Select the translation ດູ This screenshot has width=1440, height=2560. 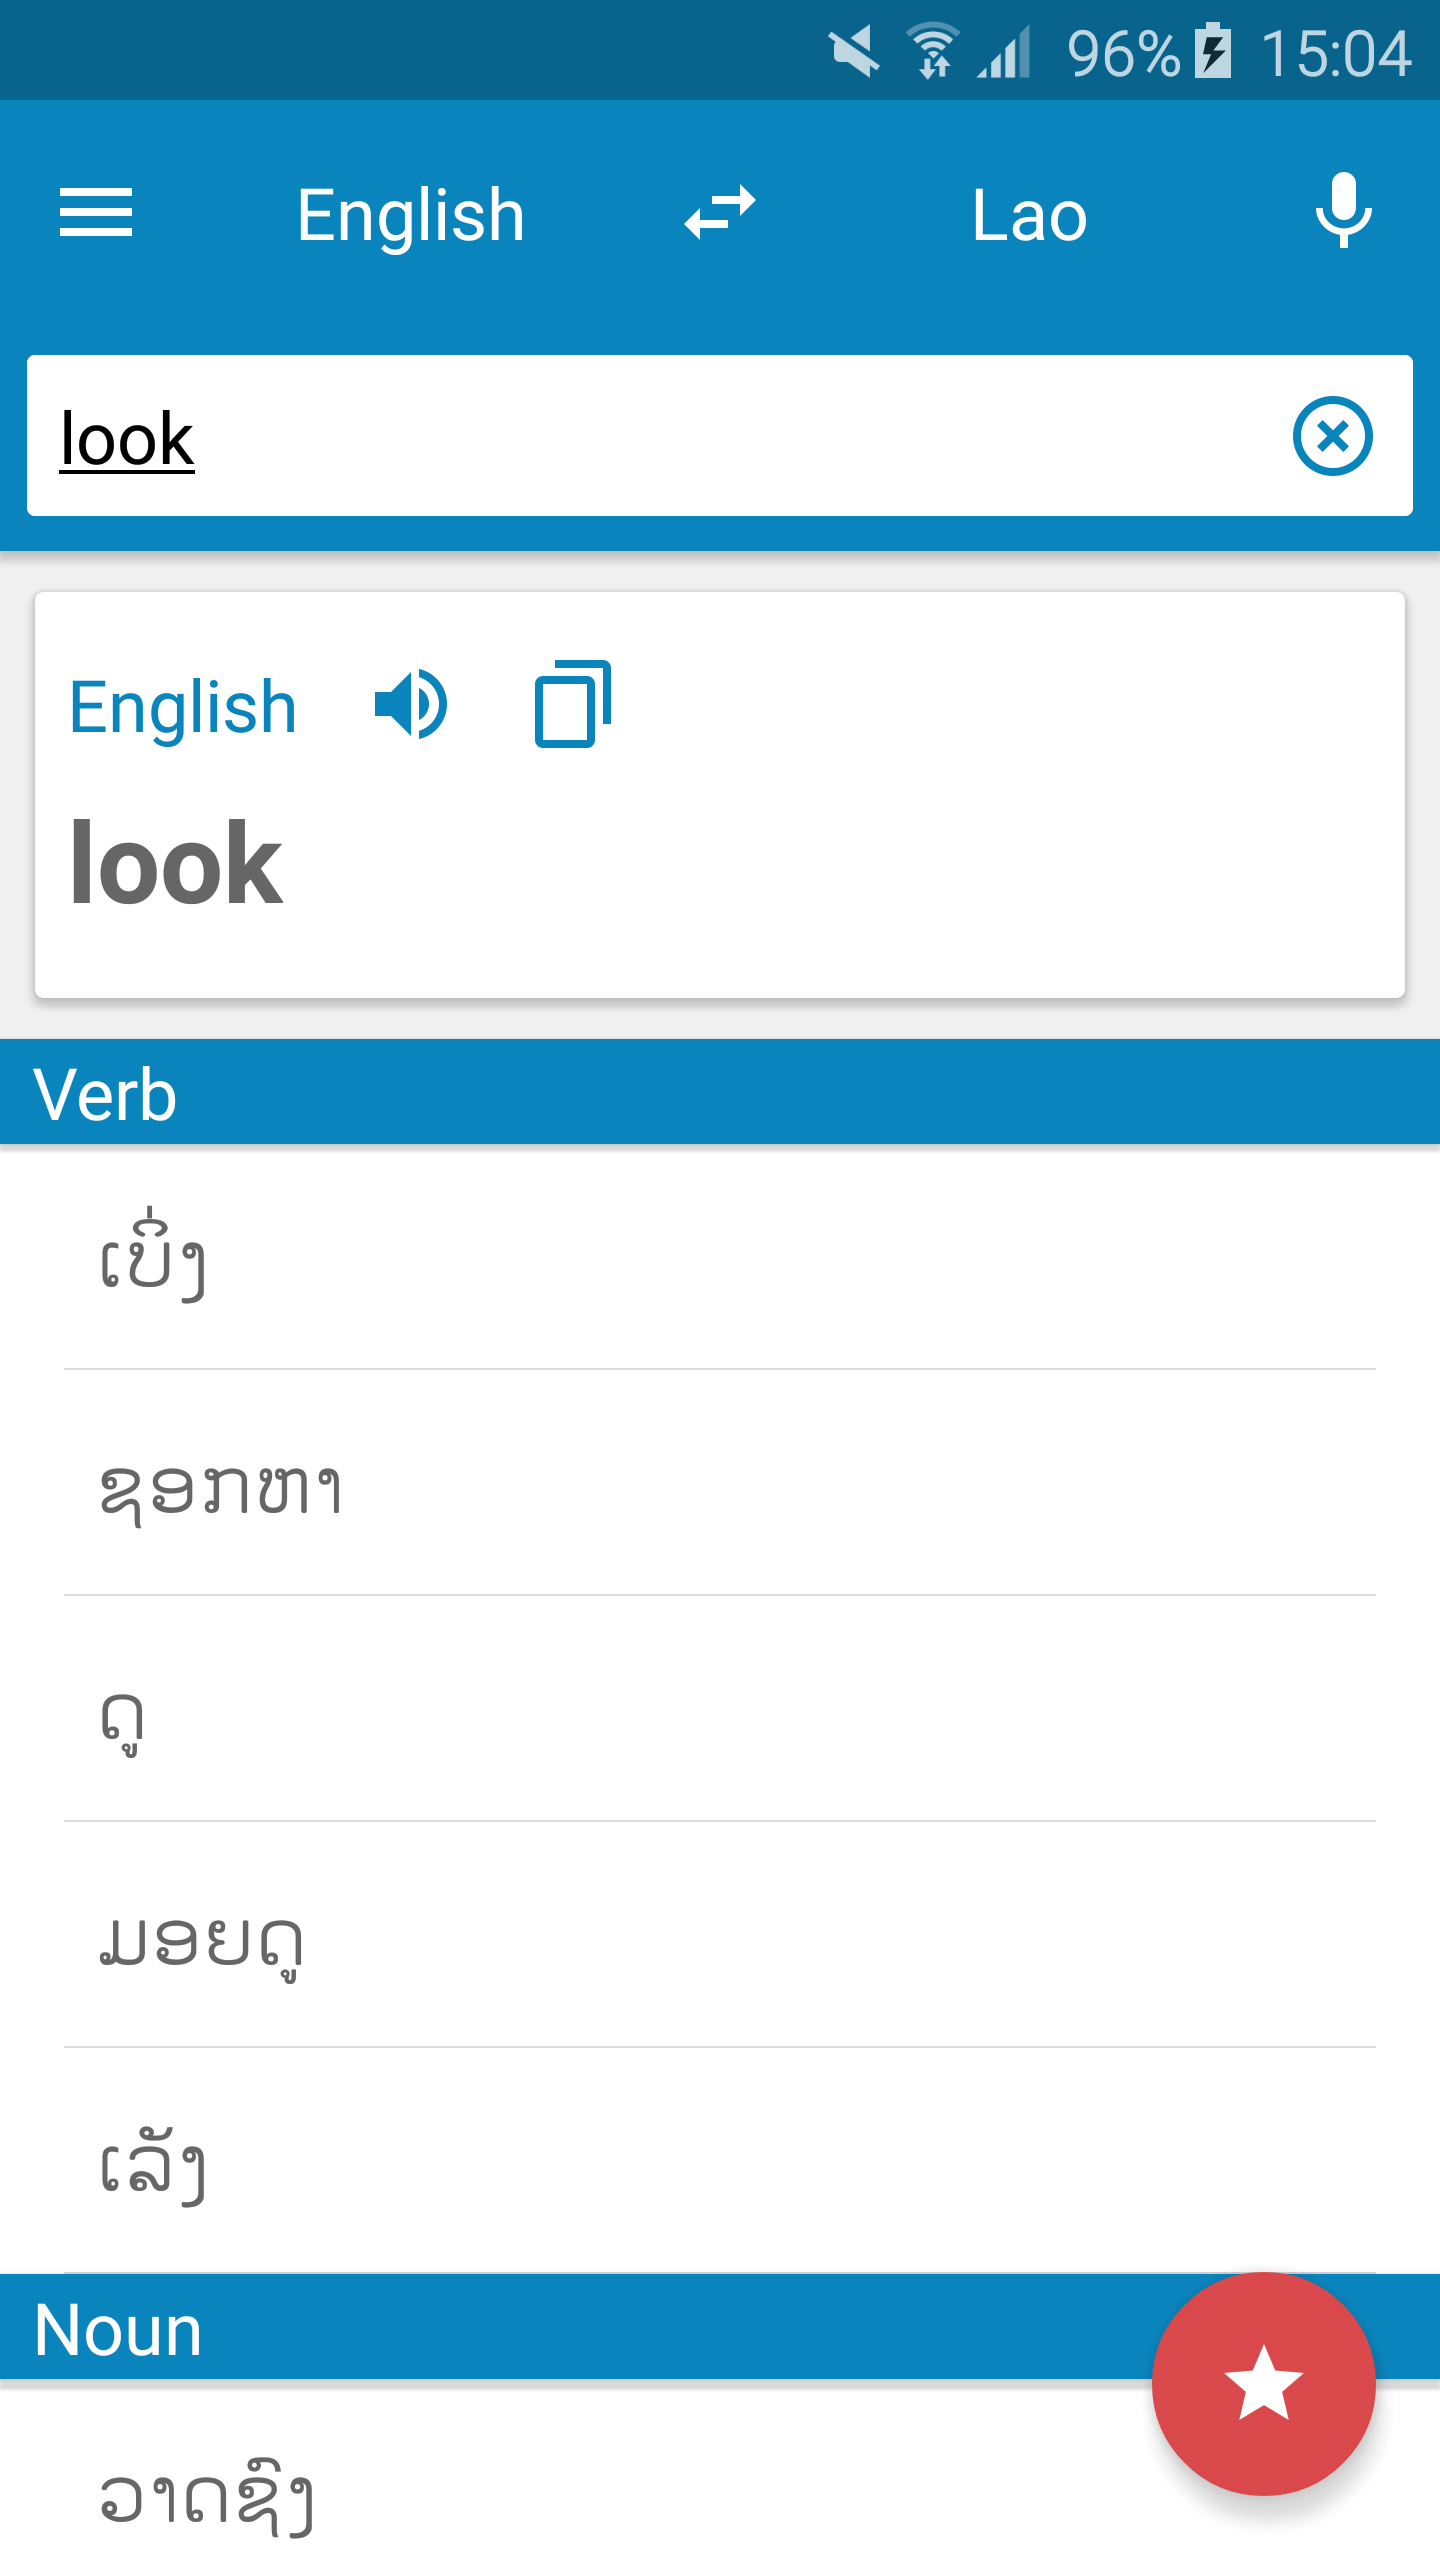[124, 1718]
